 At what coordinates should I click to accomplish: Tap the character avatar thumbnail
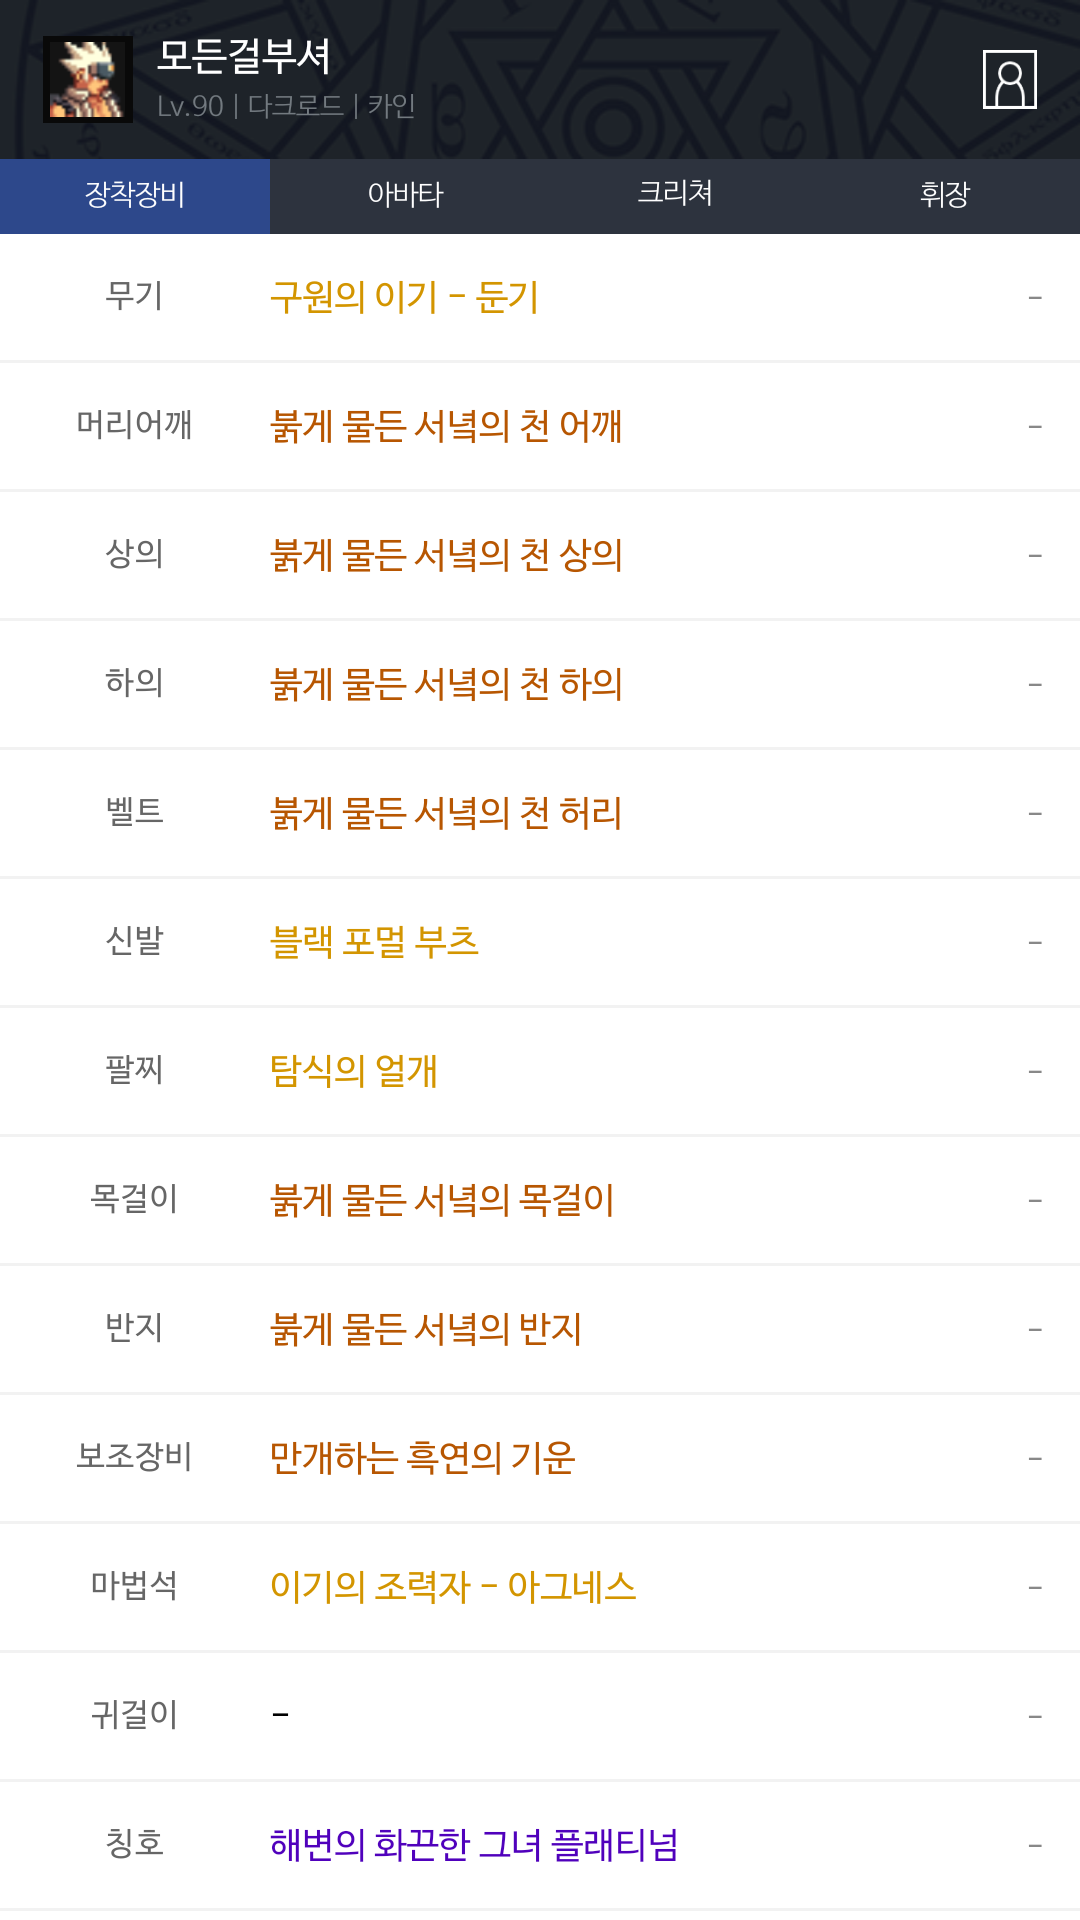(x=88, y=79)
